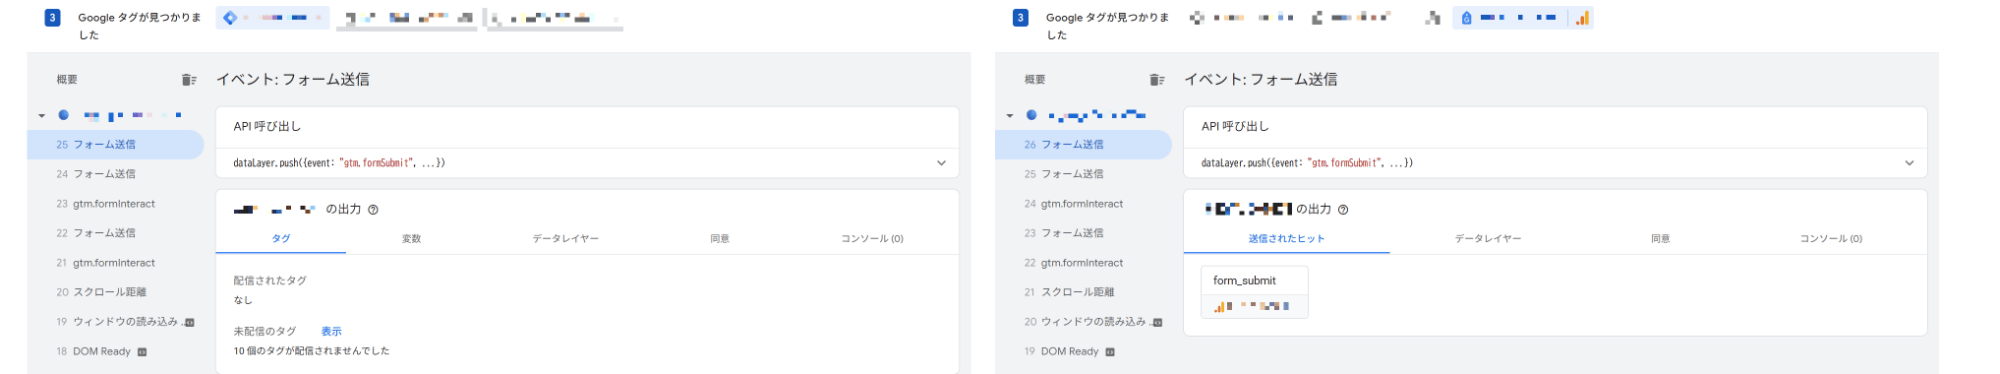Open 同意 tab in left panel

(x=719, y=239)
